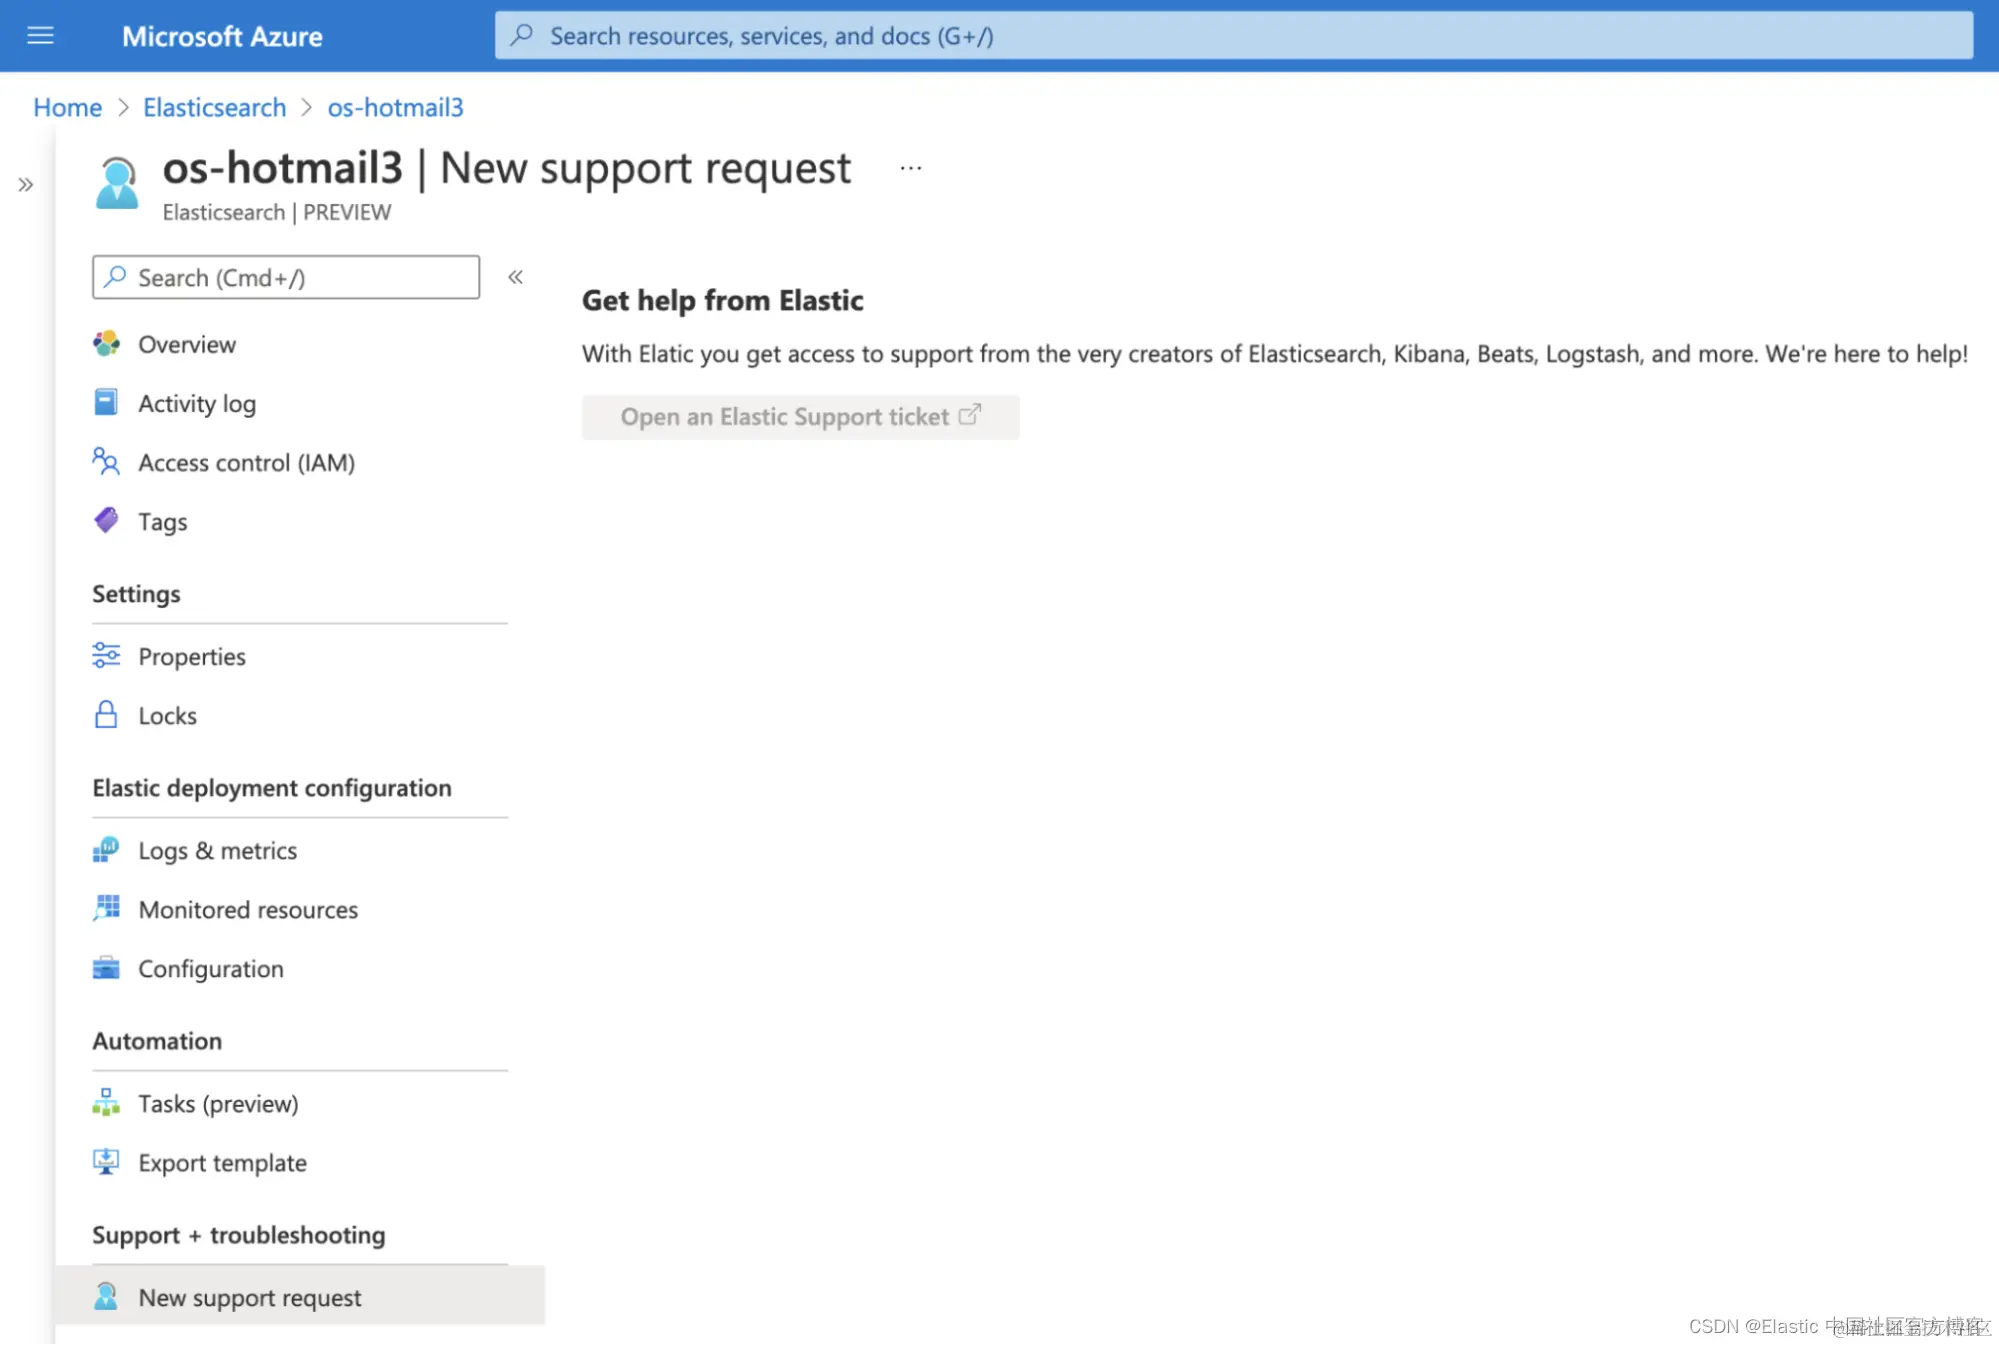Click the Overview icon in sidebar

pos(106,344)
